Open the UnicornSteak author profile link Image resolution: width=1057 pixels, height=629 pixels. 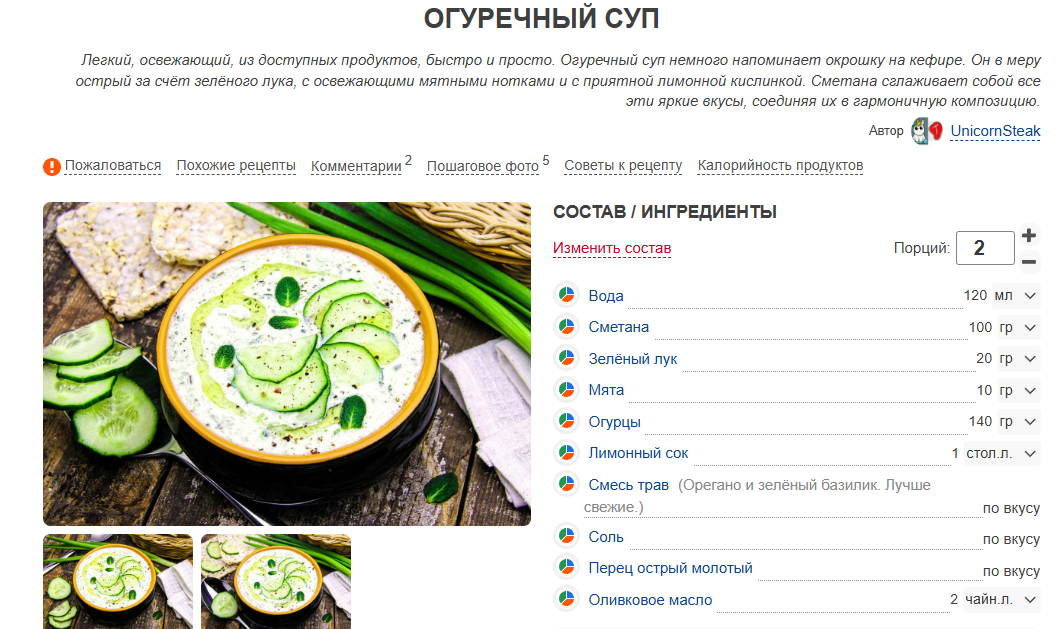[995, 131]
